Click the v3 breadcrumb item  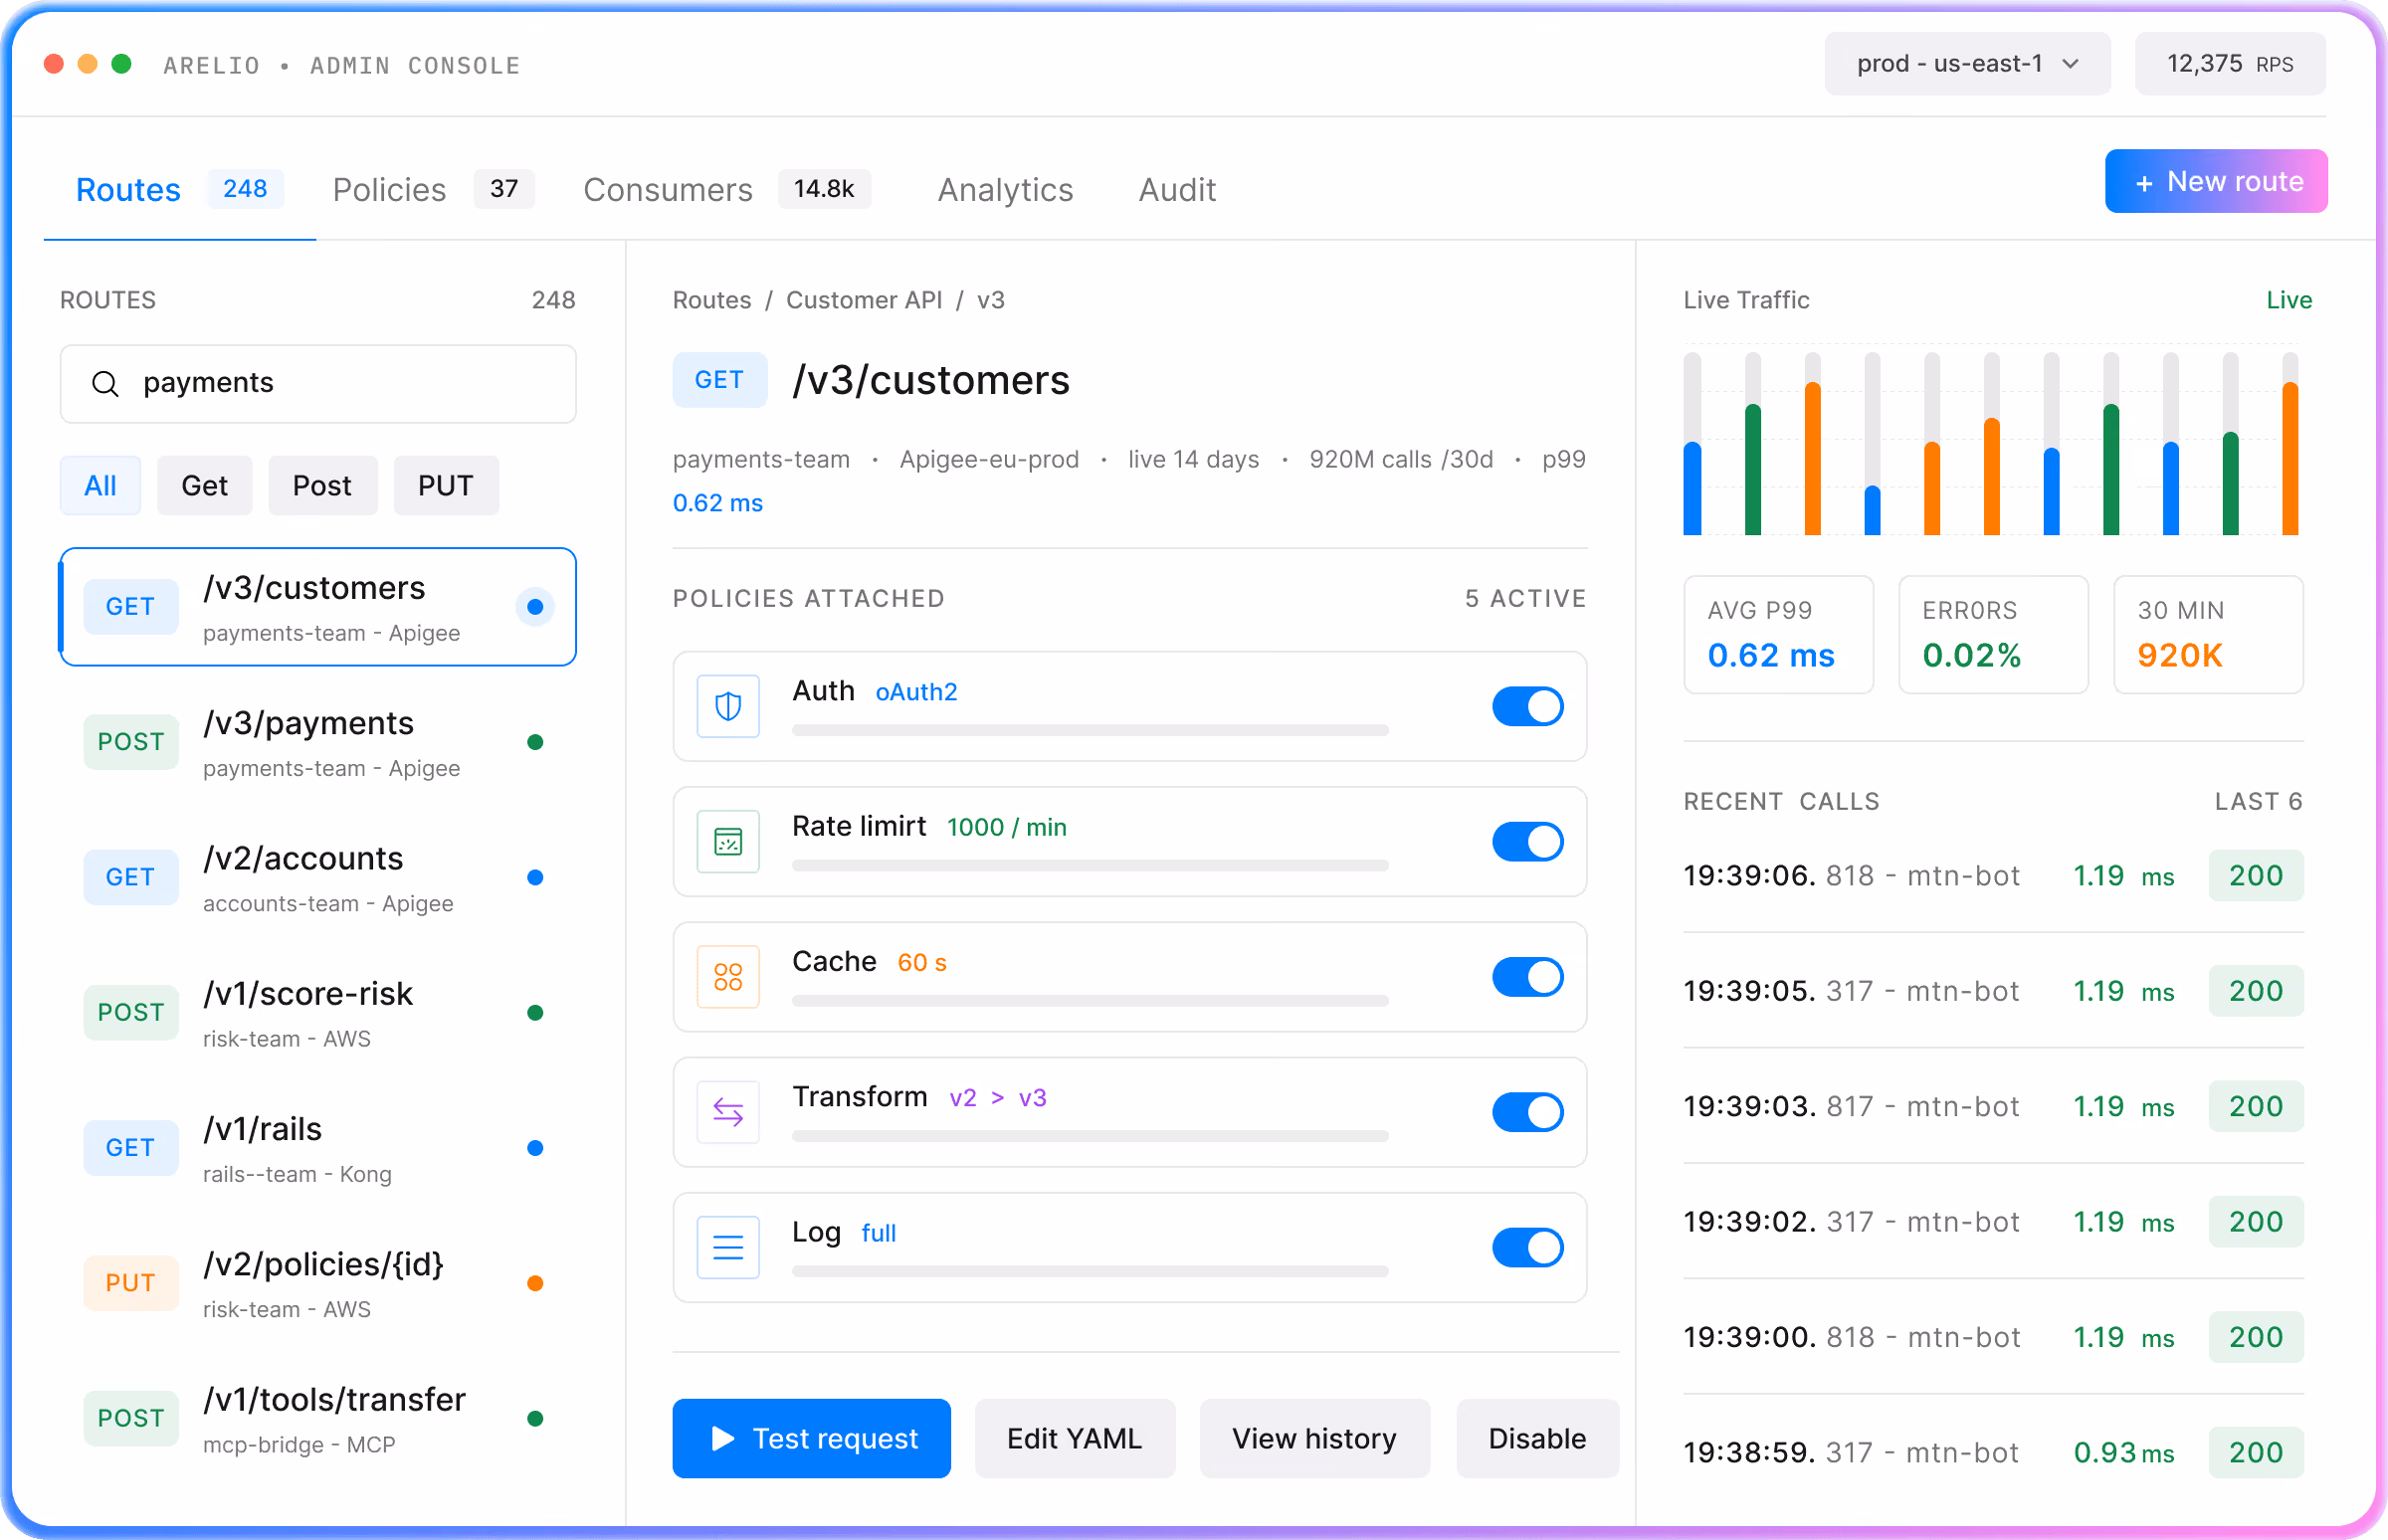click(991, 300)
